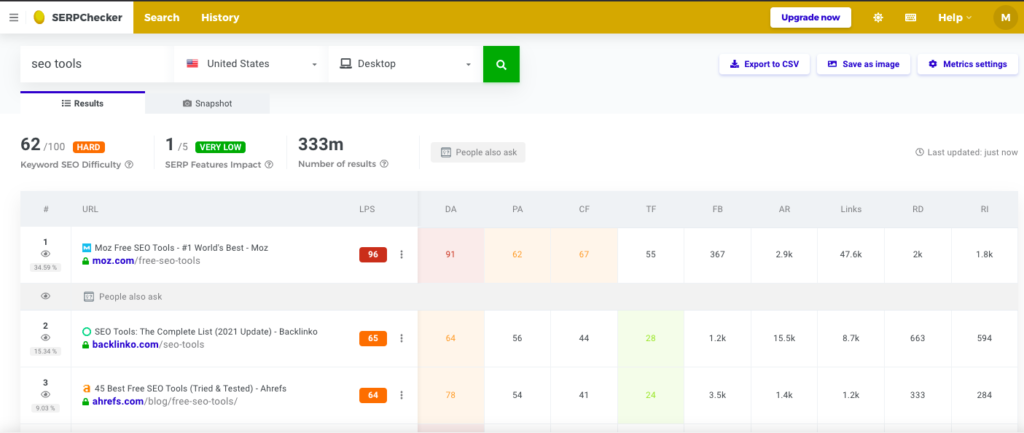
Task: Open keyboard shortcuts icon in header
Action: coord(910,18)
